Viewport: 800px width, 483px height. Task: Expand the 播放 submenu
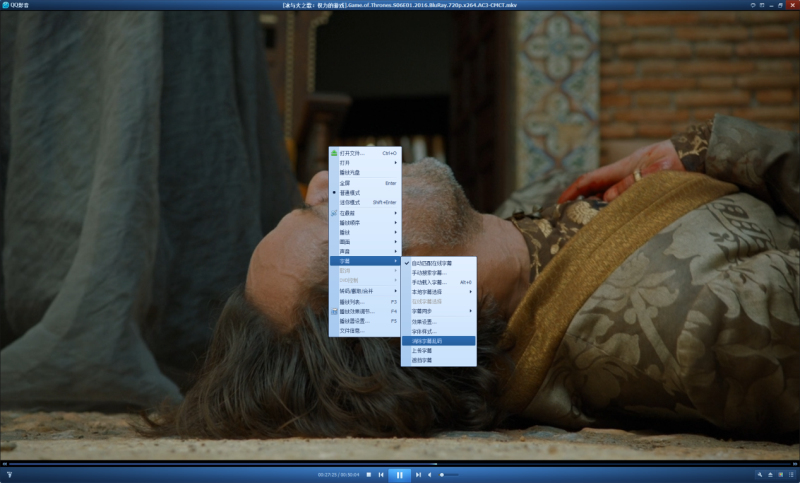pos(365,233)
